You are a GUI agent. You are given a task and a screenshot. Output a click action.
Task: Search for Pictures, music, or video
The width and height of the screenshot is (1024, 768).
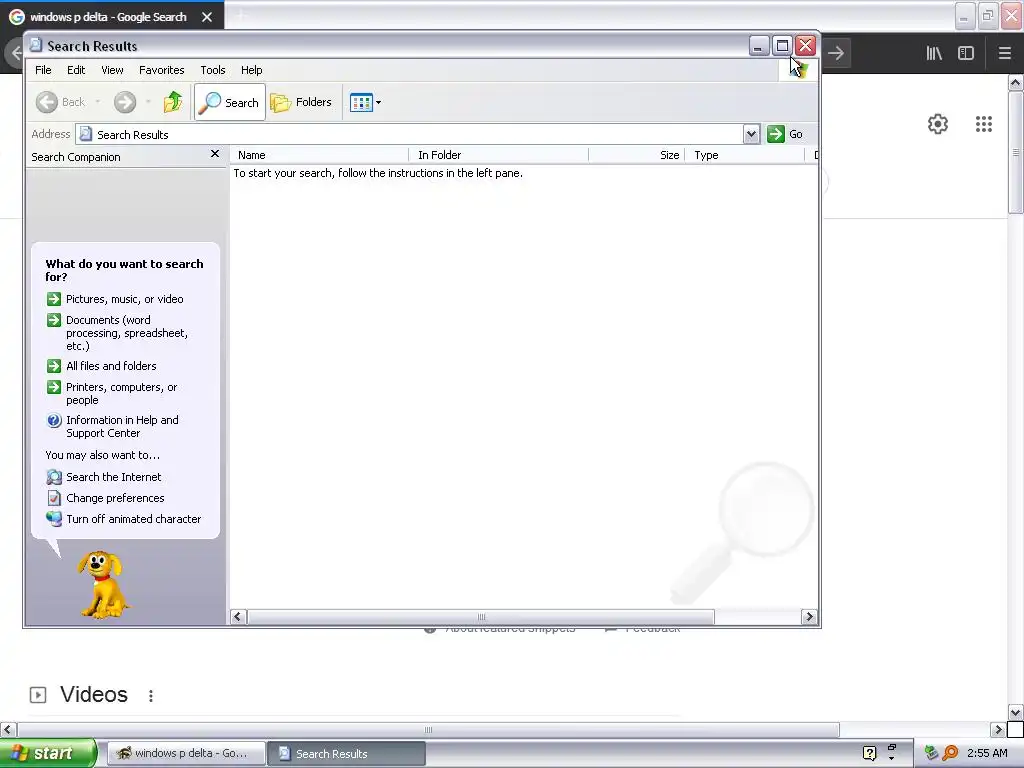tap(115, 299)
